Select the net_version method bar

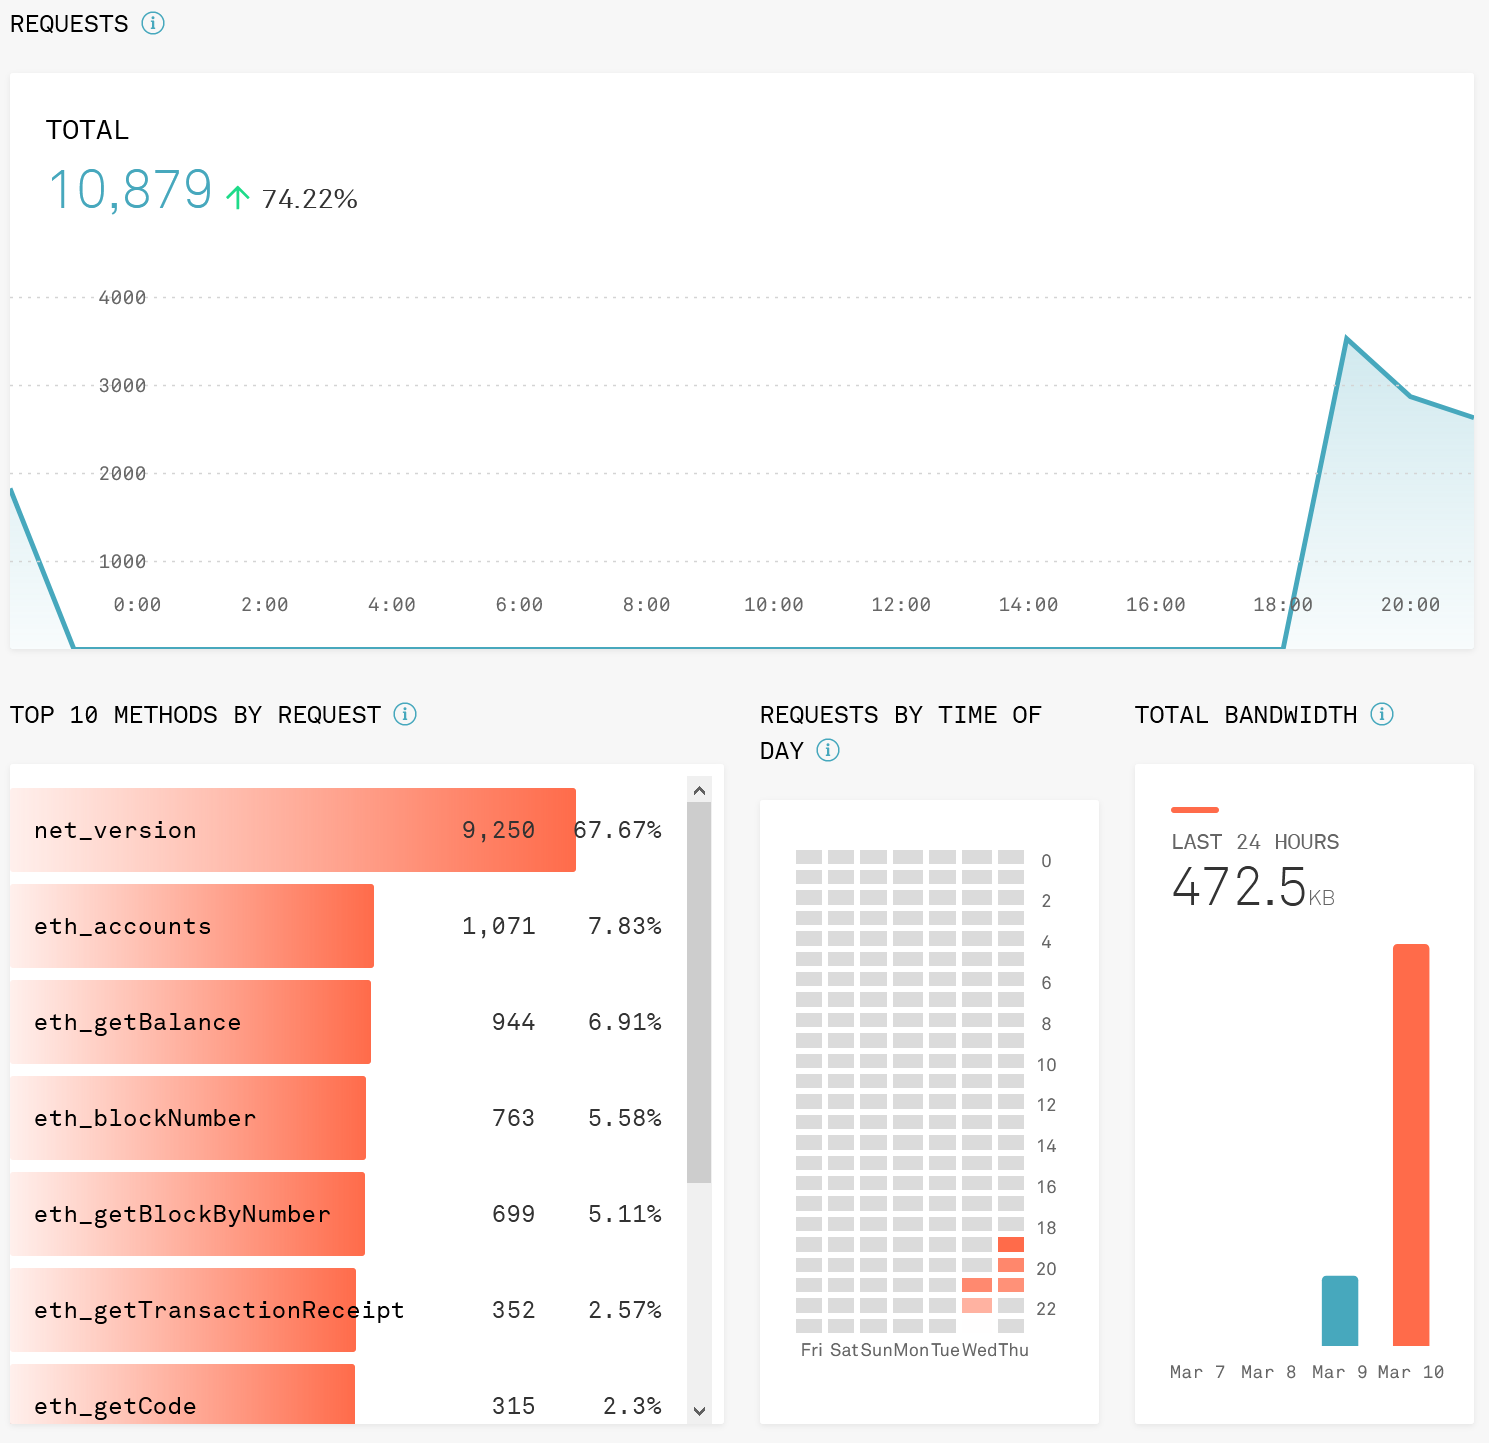tap(290, 829)
